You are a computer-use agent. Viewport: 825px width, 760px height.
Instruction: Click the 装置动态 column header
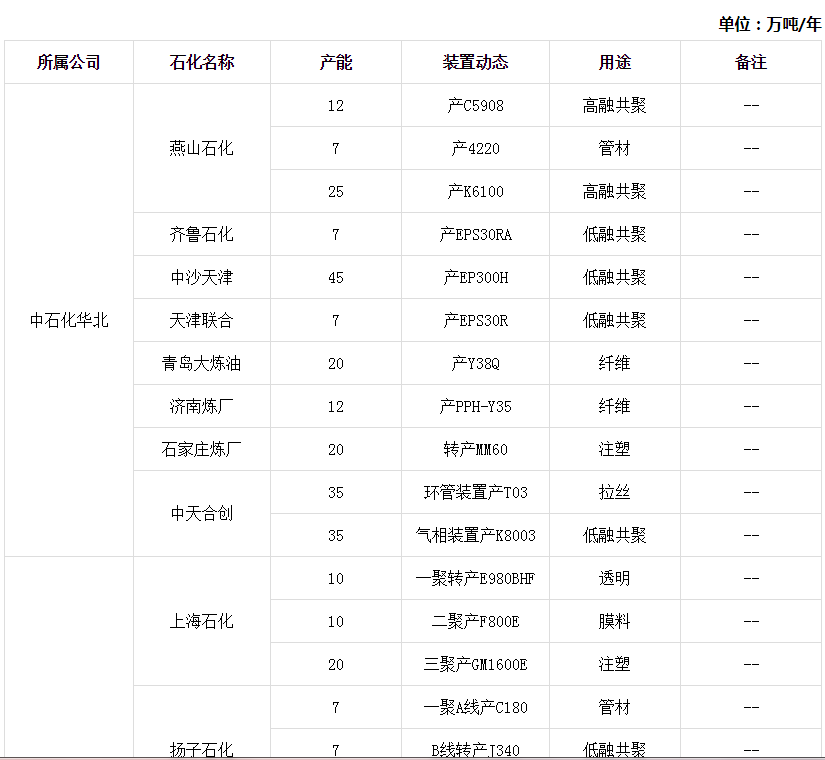coord(476,62)
